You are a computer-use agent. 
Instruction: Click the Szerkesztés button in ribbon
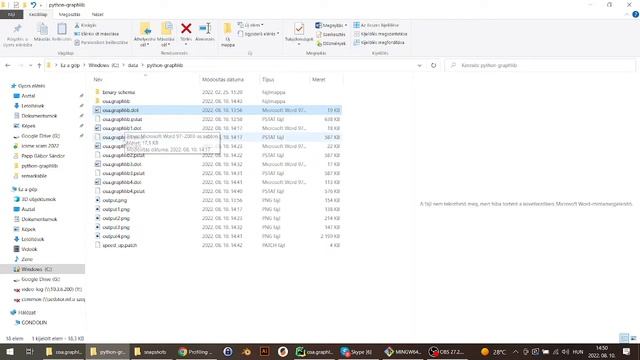coord(331,34)
